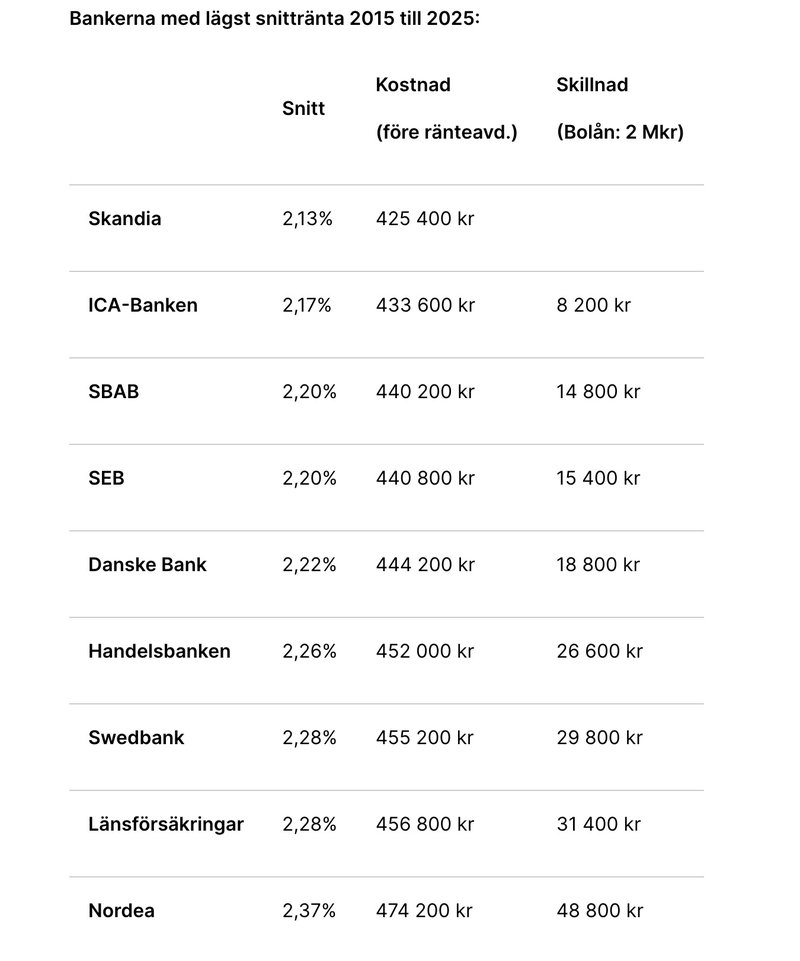Select ICA-Banken's 8 200 kr difference

pos(594,306)
